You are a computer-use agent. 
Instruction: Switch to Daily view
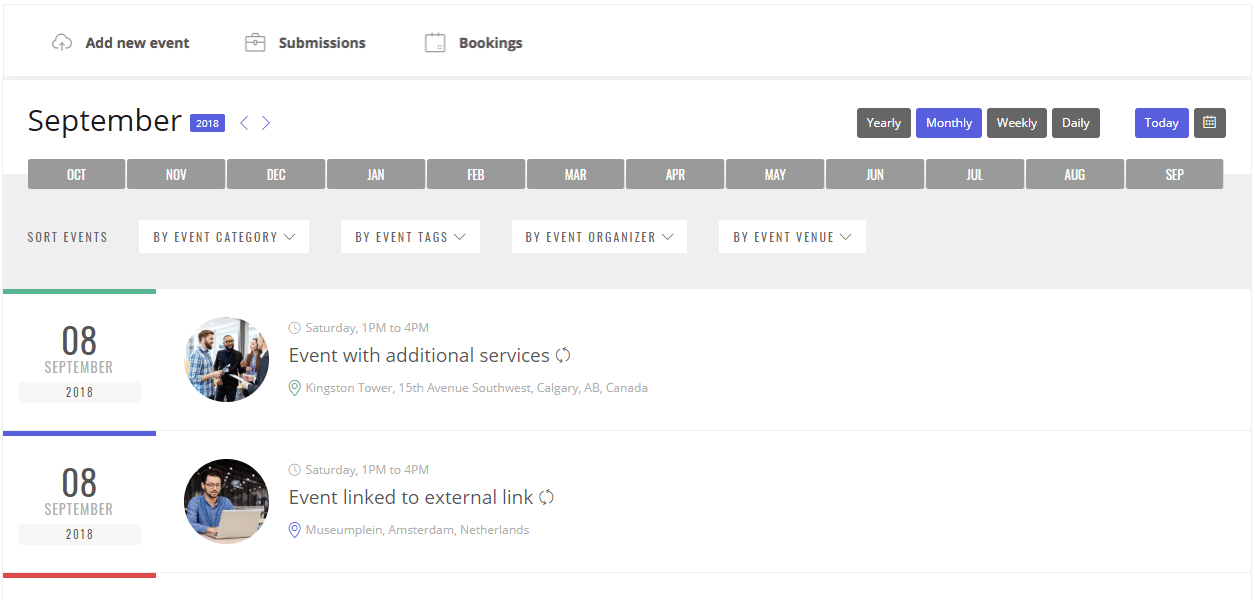[x=1076, y=123]
